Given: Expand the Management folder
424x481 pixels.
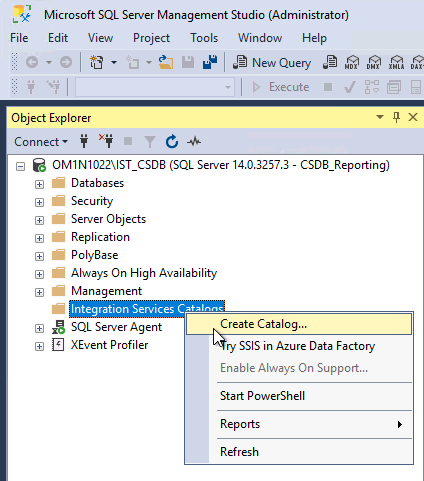Looking at the screenshot, I should [x=39, y=292].
